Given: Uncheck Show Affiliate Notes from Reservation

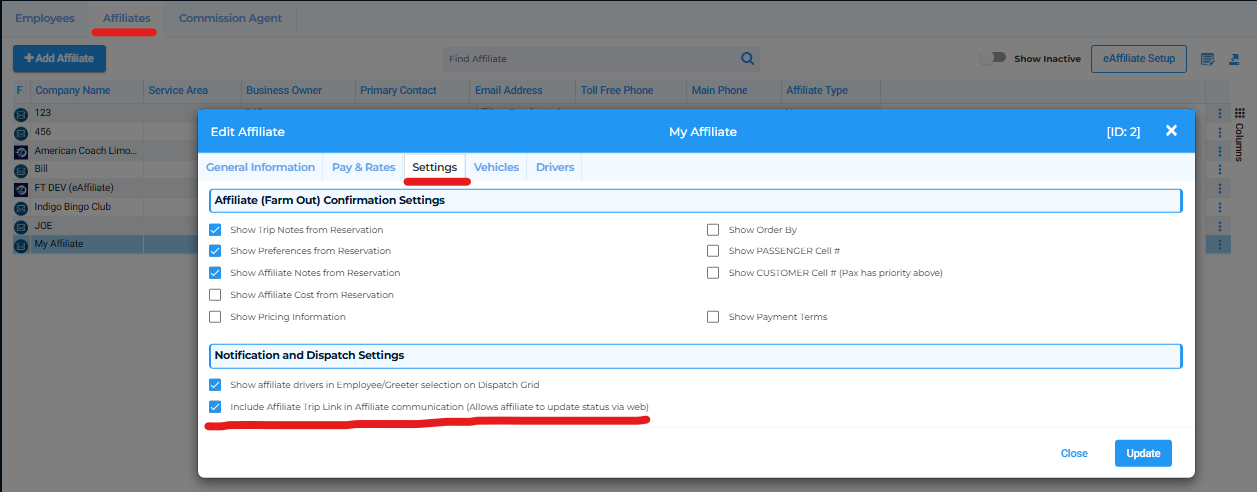Looking at the screenshot, I should click(215, 273).
